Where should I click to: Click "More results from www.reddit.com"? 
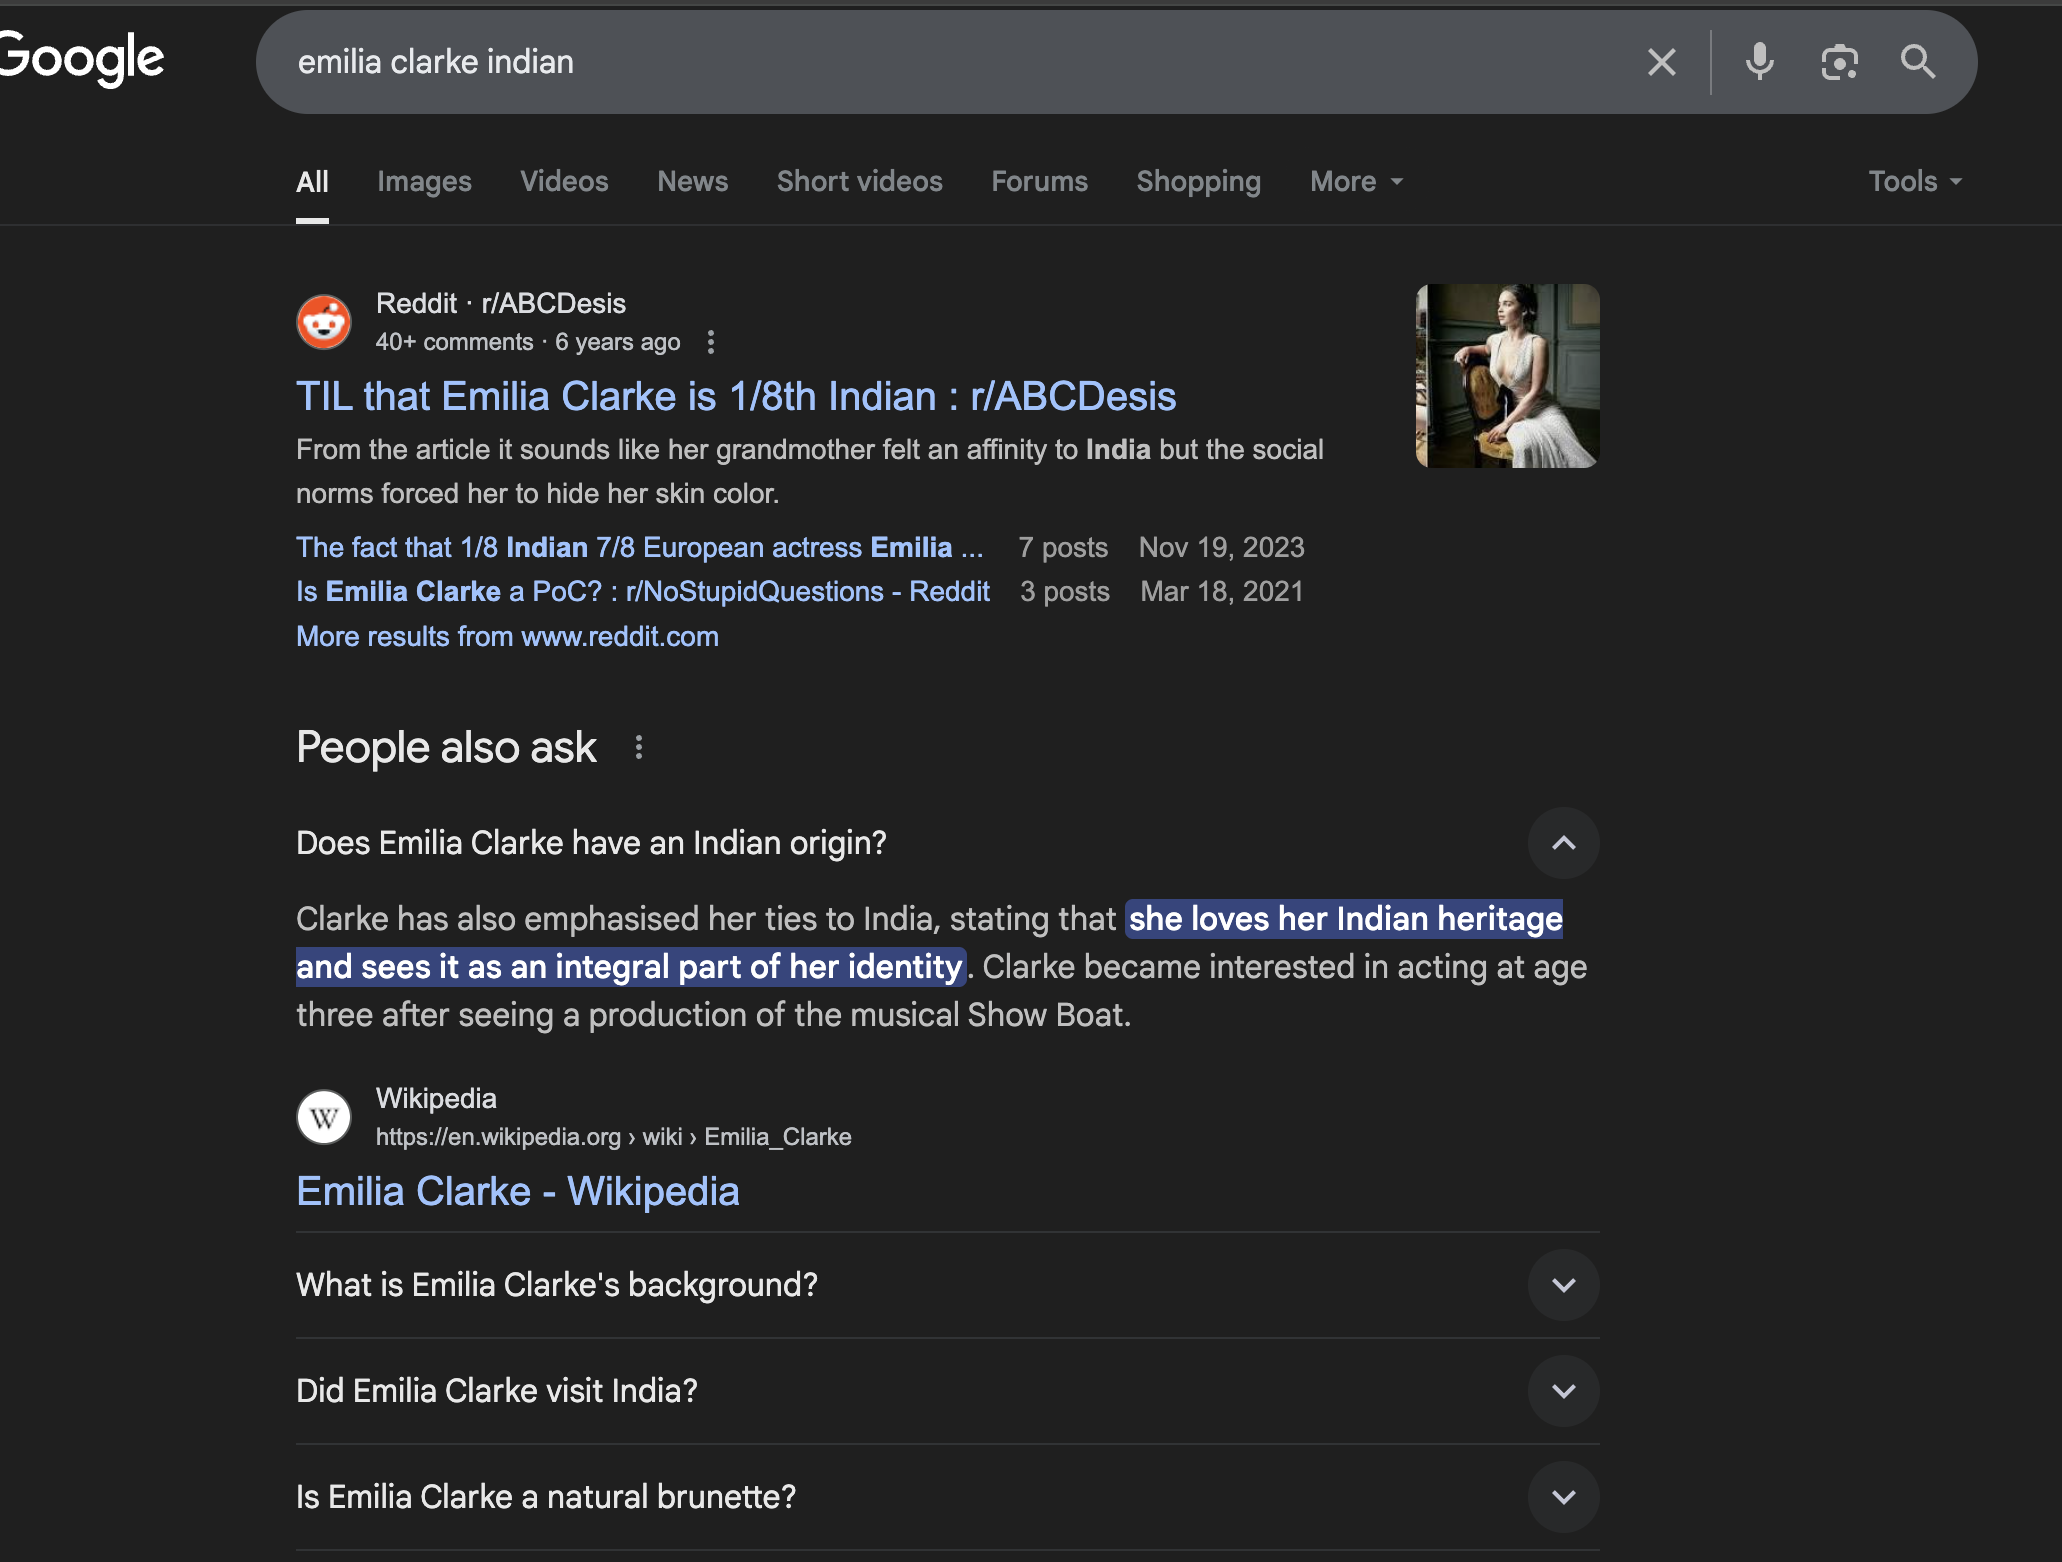[507, 636]
